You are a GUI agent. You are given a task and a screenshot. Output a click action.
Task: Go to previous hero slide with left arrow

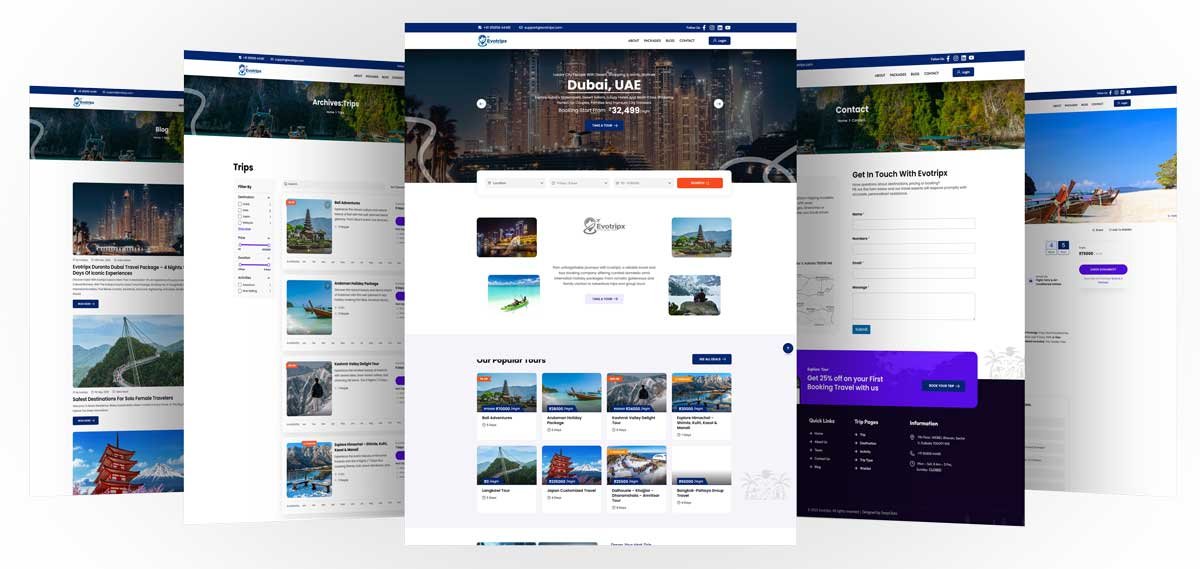(481, 103)
